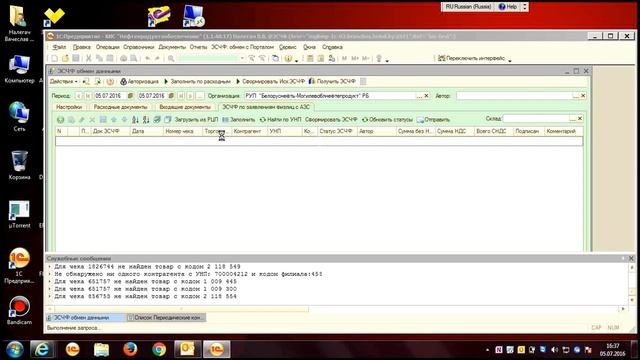The width and height of the screenshot is (640, 360).
Task: Open the Организация selection ellipsis button
Action: tap(419, 96)
